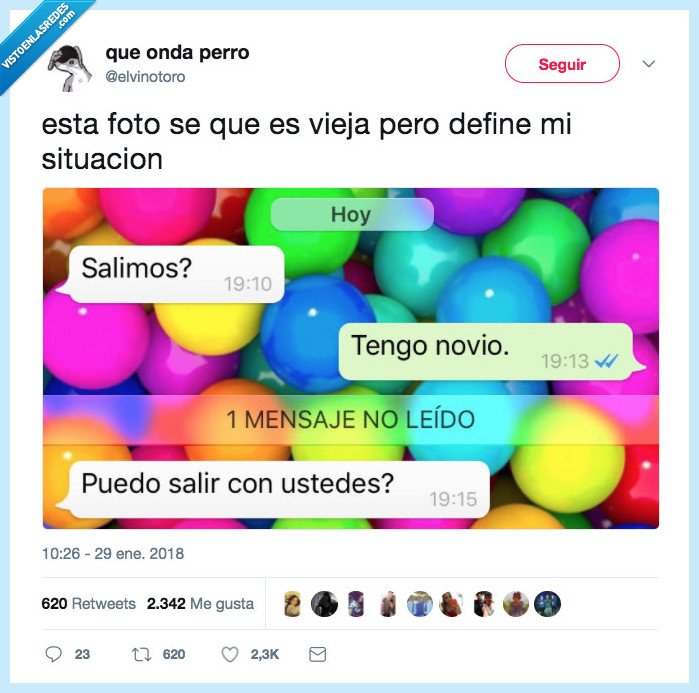Click the 2,3K likes count

pos(264,654)
